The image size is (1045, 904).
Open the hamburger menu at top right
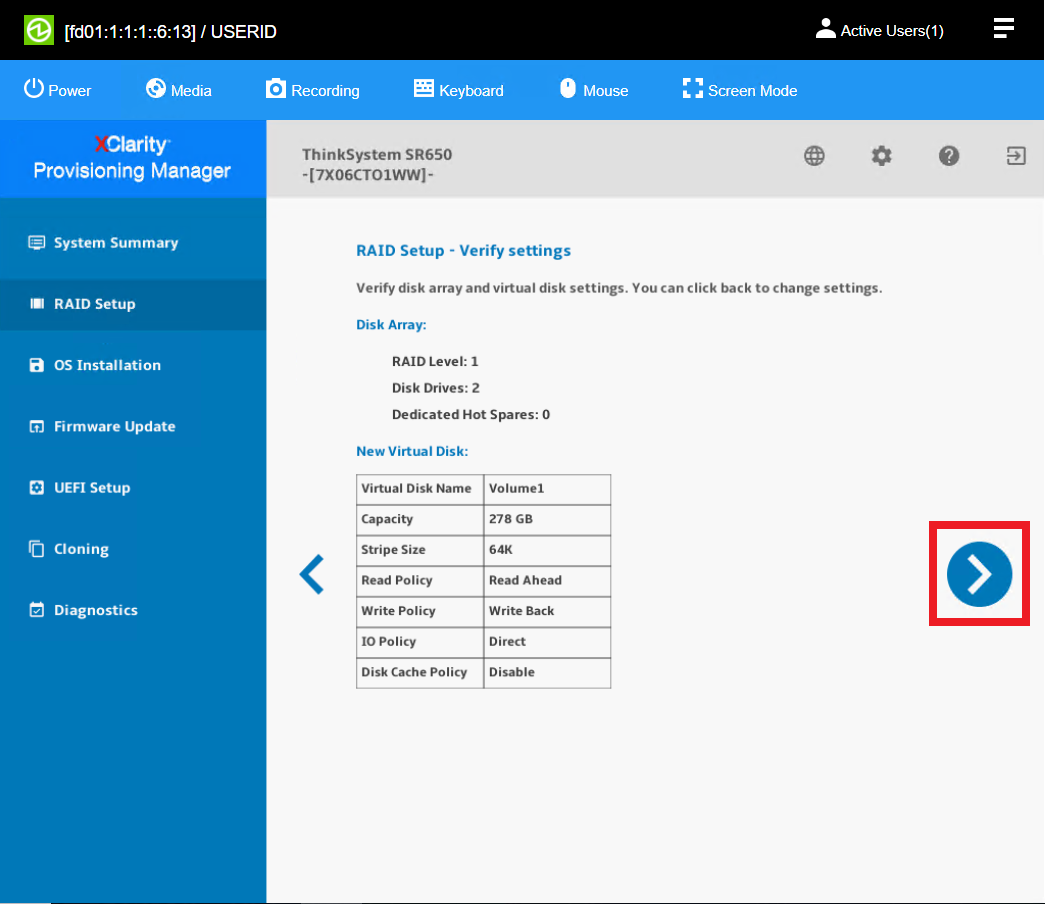click(1003, 29)
